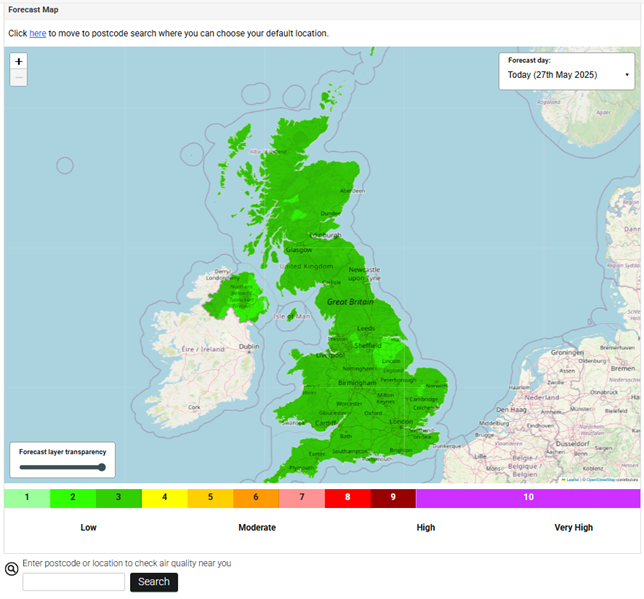Image resolution: width=644 pixels, height=599 pixels.
Task: Select index 1 light green swatch
Action: (x=27, y=498)
